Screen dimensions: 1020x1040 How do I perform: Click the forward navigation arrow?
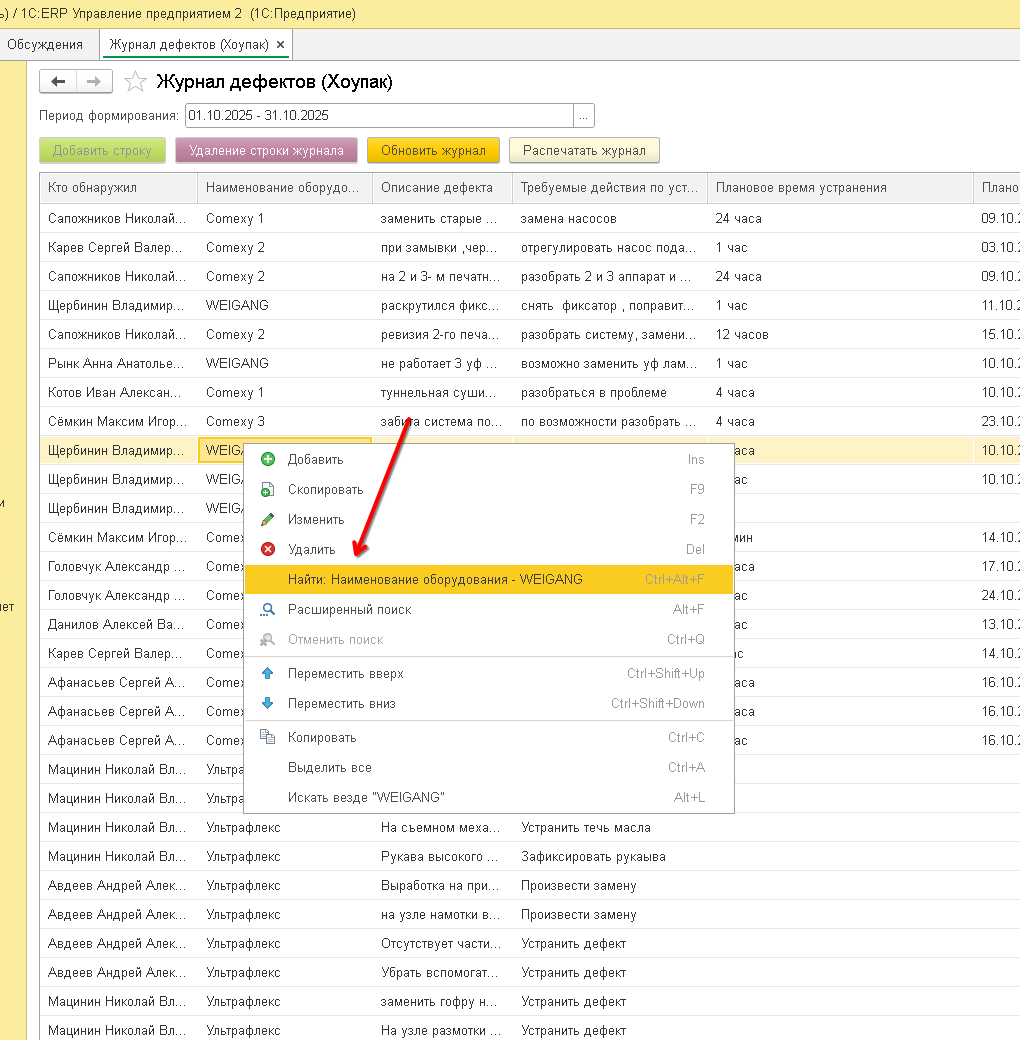pos(93,82)
